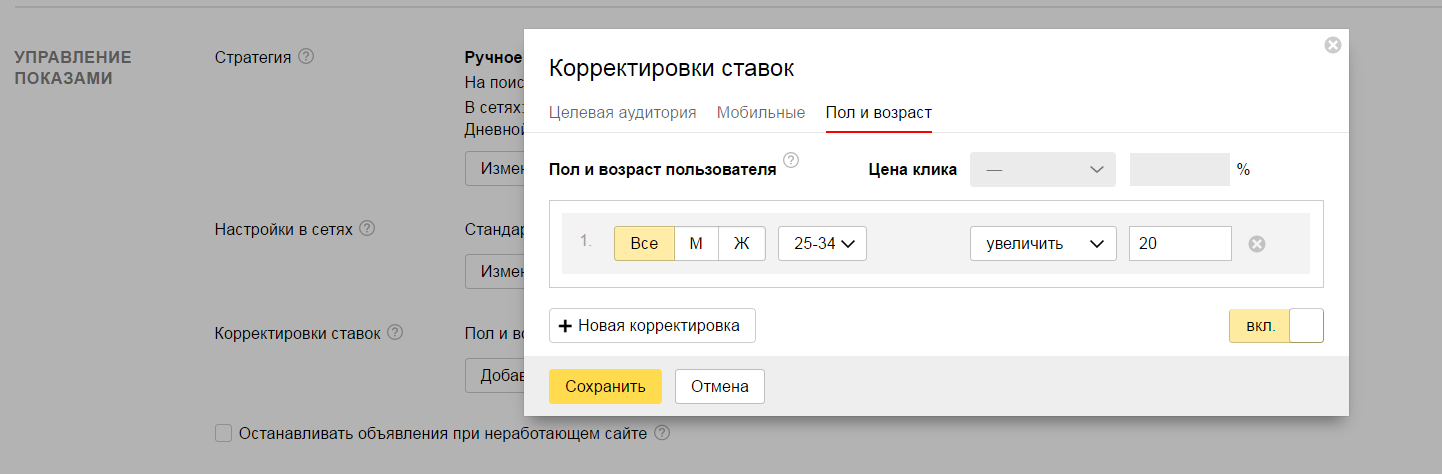Remove adjustment row 1 with delete icon
The width and height of the screenshot is (1442, 474).
[x=1257, y=244]
